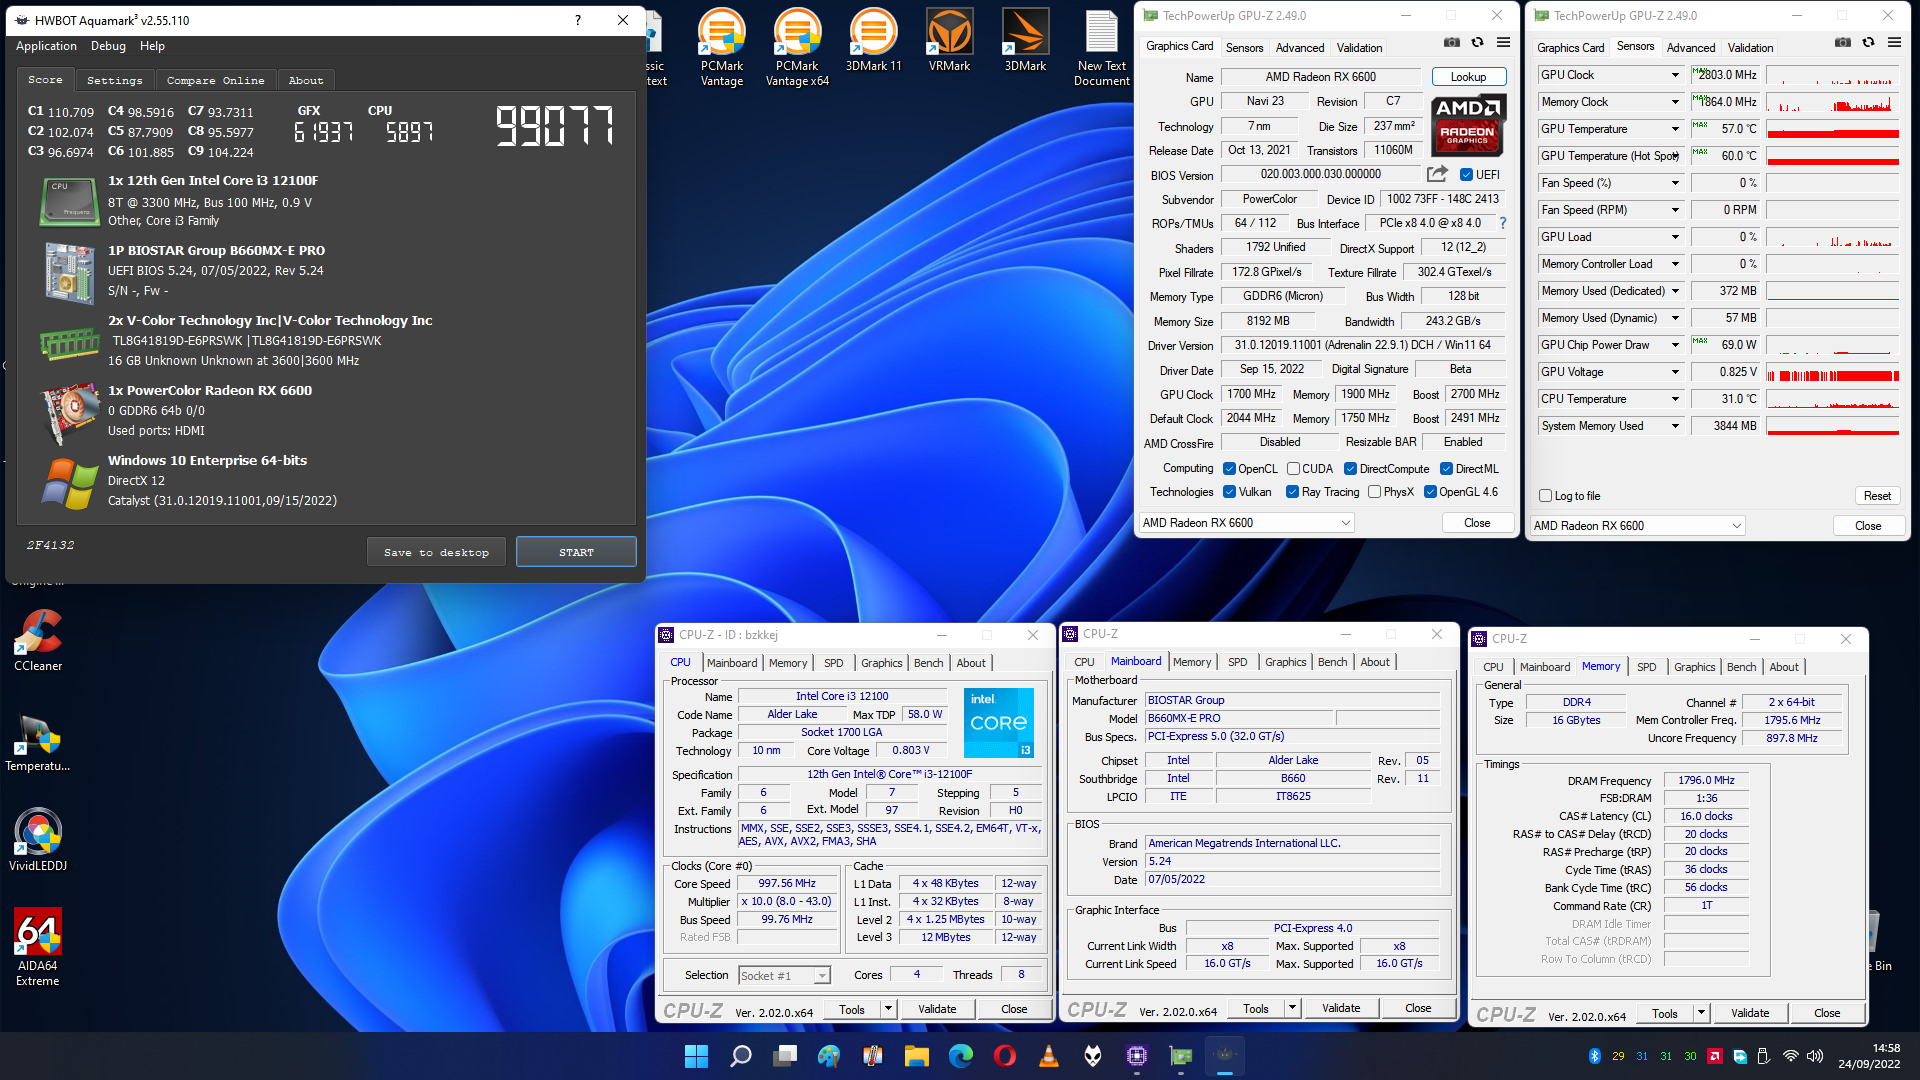The width and height of the screenshot is (1920, 1080).
Task: Open the 3DMark desktop shortcut
Action: pyautogui.click(x=1025, y=40)
